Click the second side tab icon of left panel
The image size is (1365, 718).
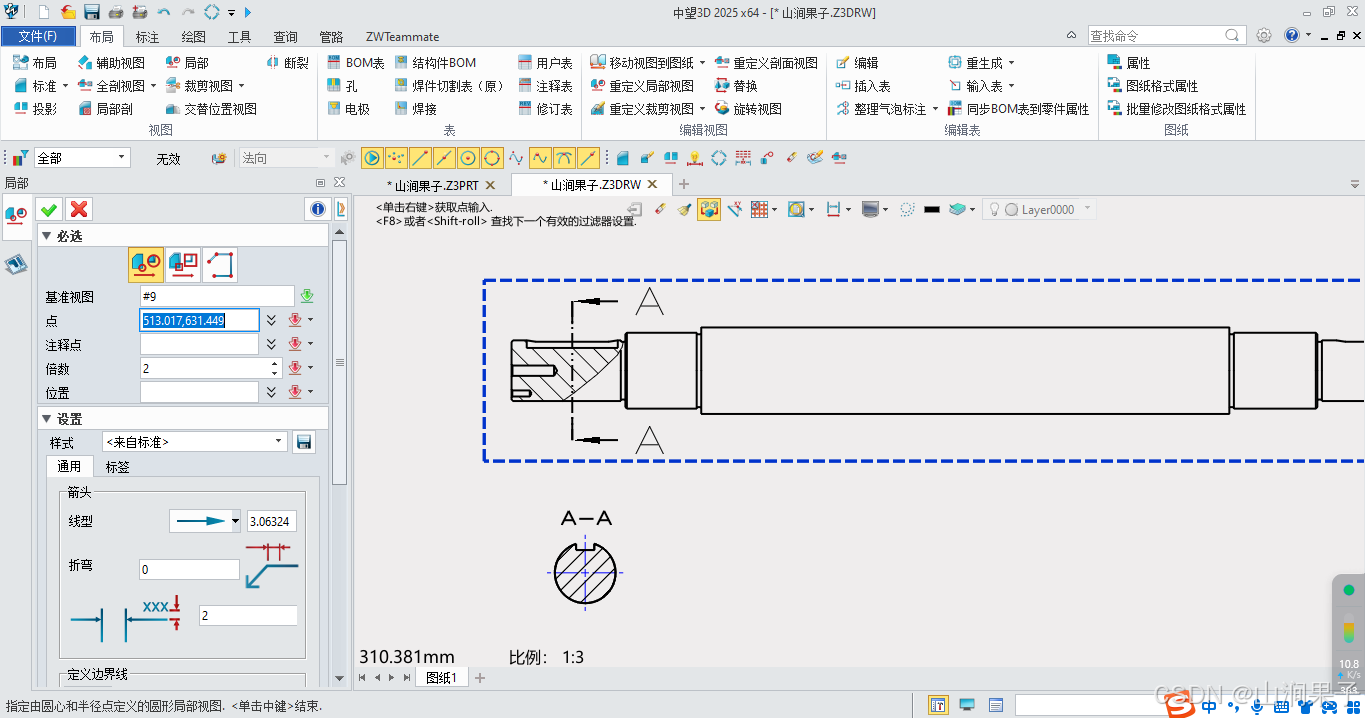coord(16,264)
